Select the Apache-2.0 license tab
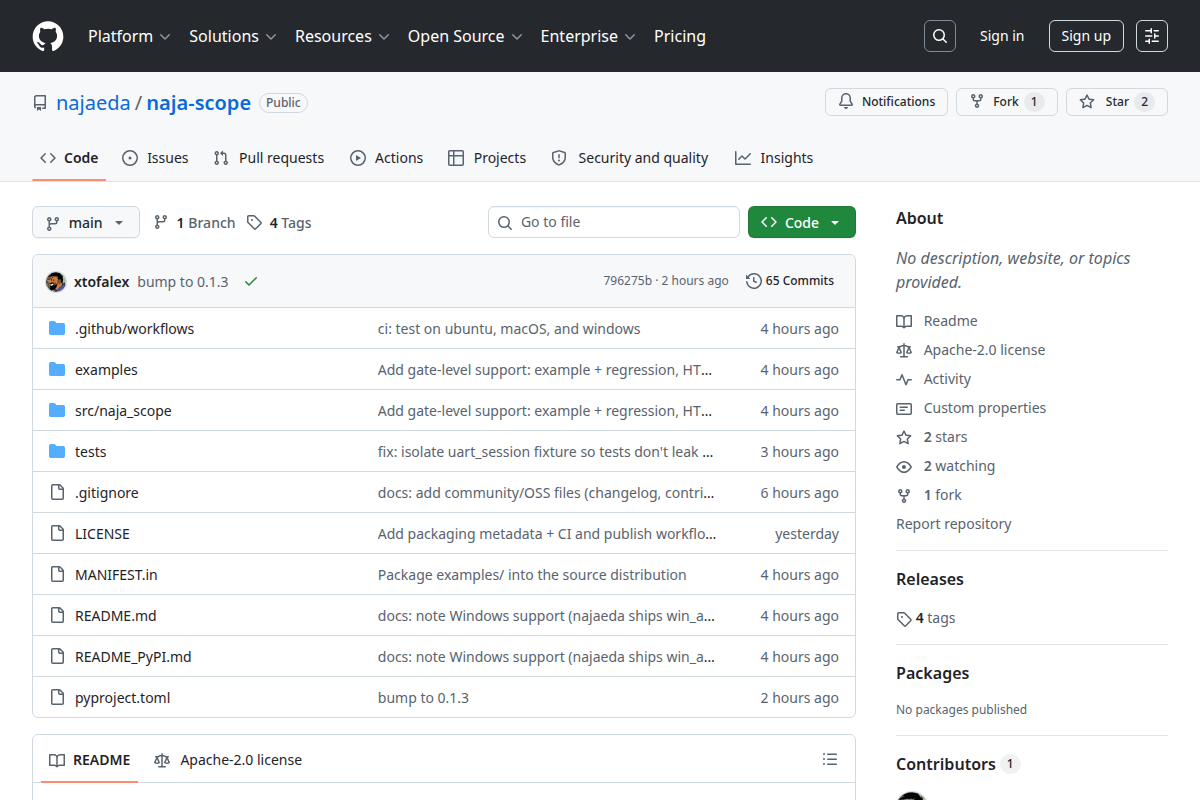The image size is (1200, 800). (x=228, y=760)
